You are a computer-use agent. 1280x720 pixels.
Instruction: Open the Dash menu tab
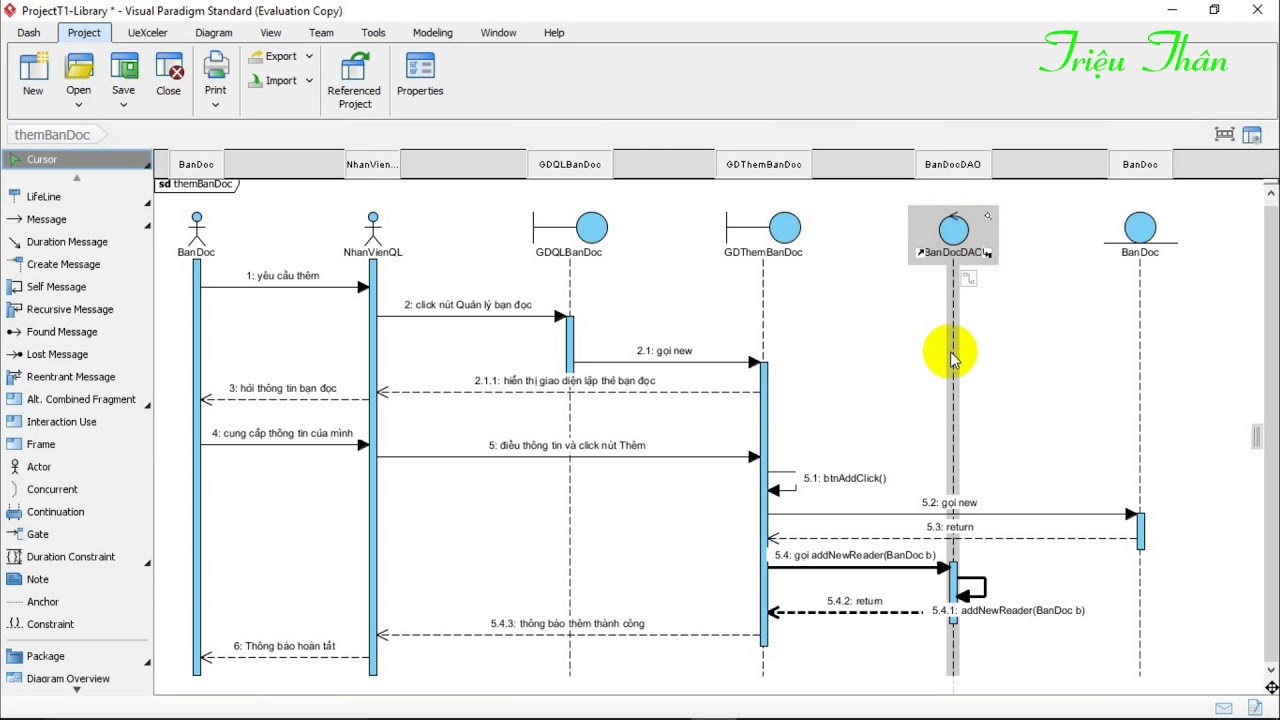click(29, 33)
